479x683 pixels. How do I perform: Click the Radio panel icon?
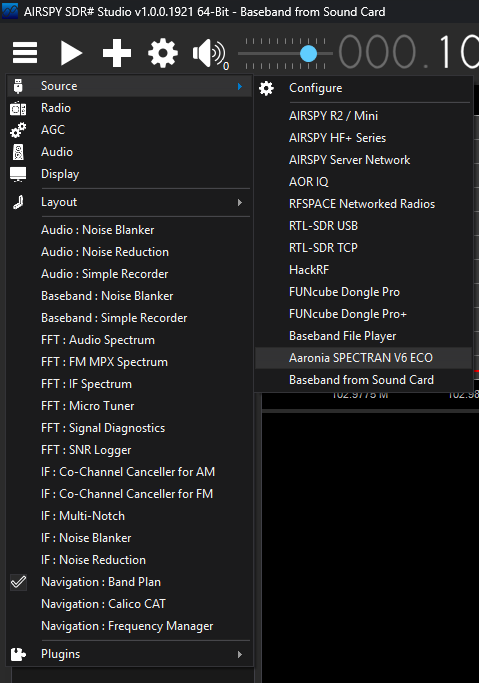[x=18, y=108]
